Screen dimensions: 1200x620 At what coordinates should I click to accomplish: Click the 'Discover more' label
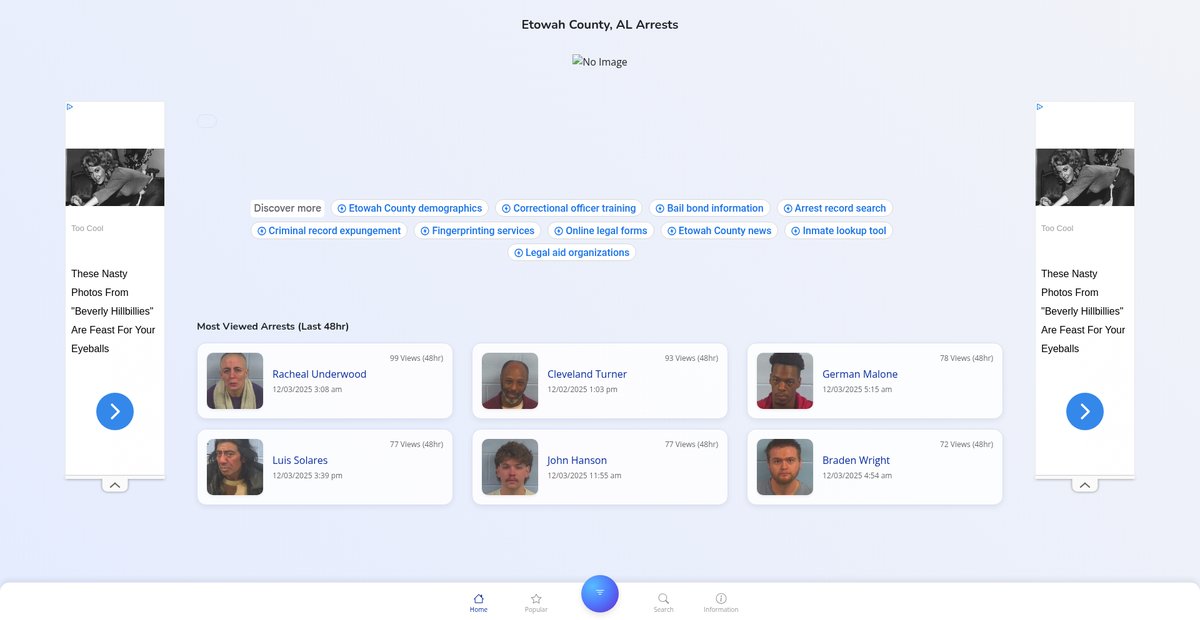click(x=288, y=208)
